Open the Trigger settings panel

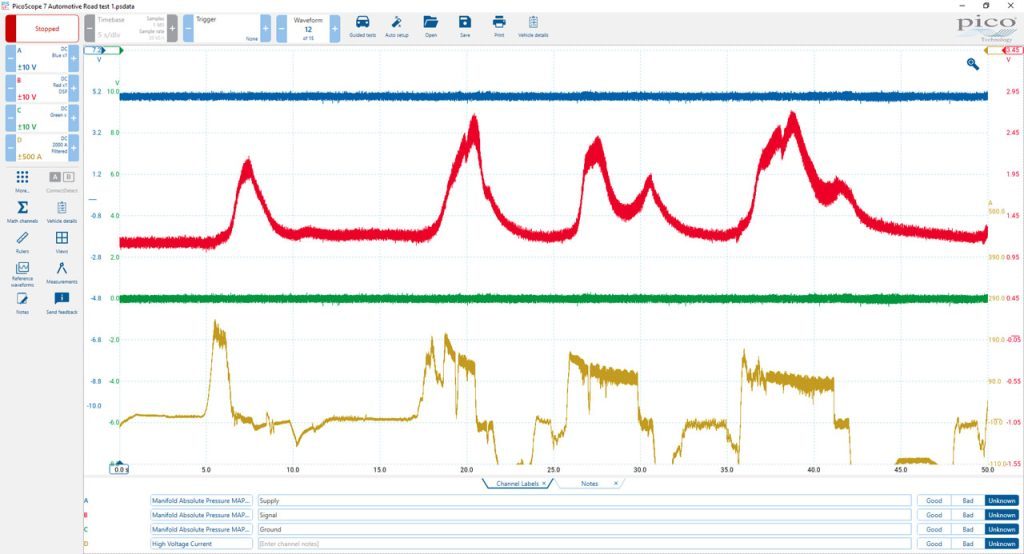click(227, 29)
